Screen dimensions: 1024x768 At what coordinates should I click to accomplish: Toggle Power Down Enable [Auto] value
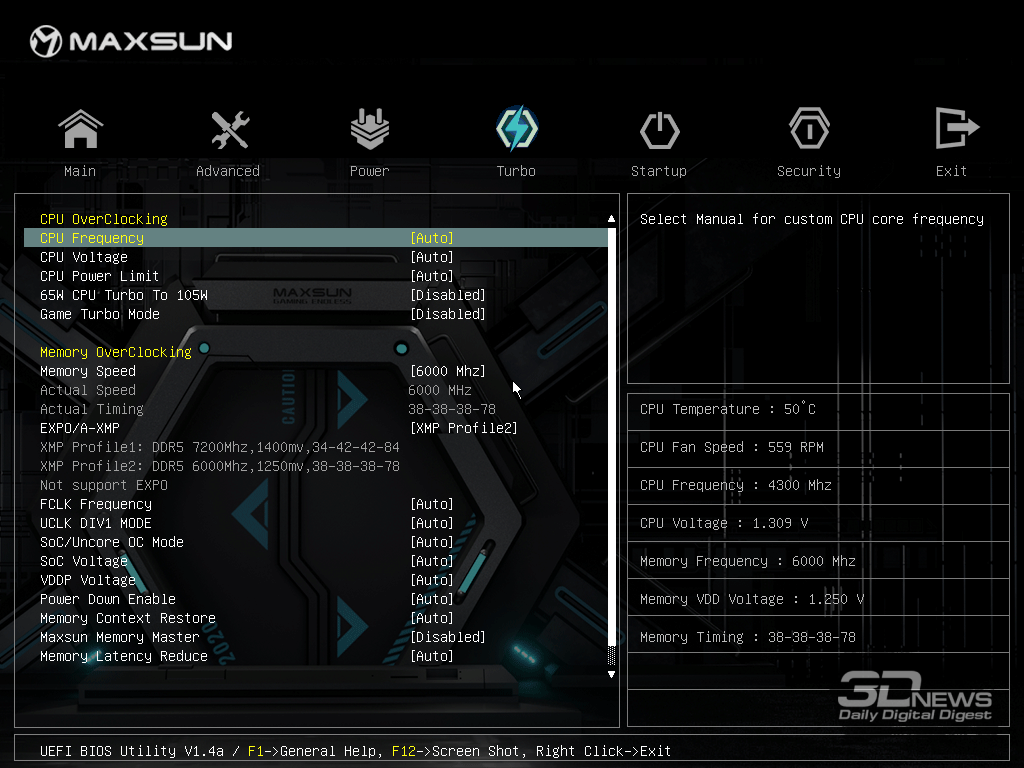coord(432,599)
